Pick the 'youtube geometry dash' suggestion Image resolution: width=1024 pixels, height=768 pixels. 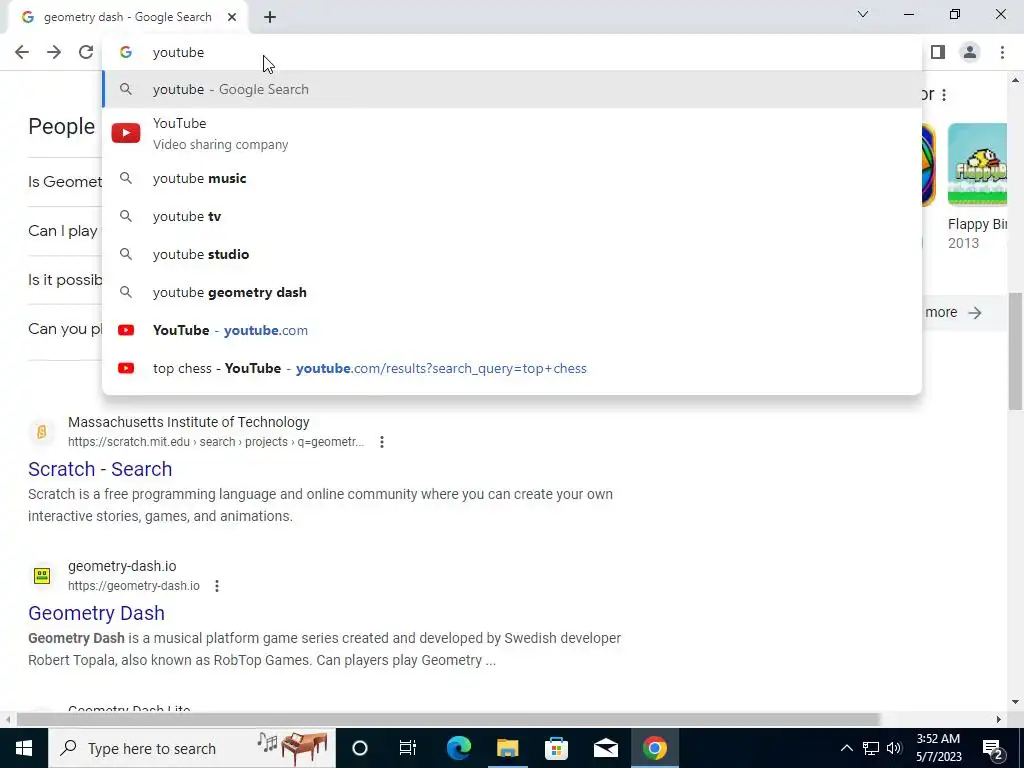coord(512,292)
